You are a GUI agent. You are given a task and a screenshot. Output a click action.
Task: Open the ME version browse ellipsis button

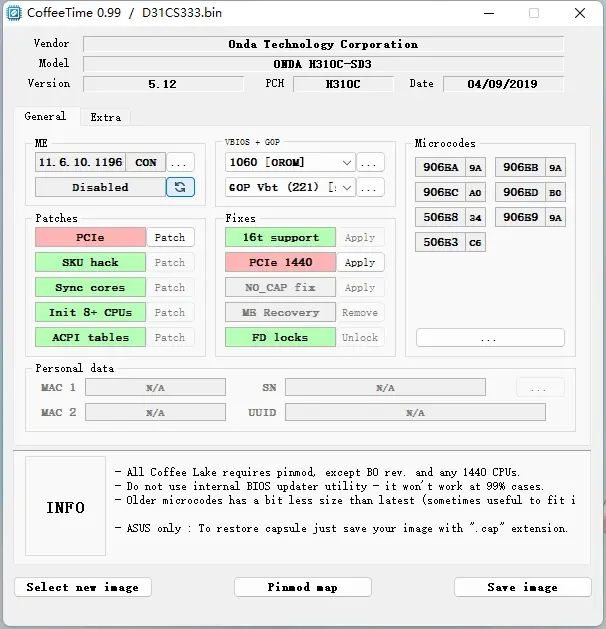[180, 162]
